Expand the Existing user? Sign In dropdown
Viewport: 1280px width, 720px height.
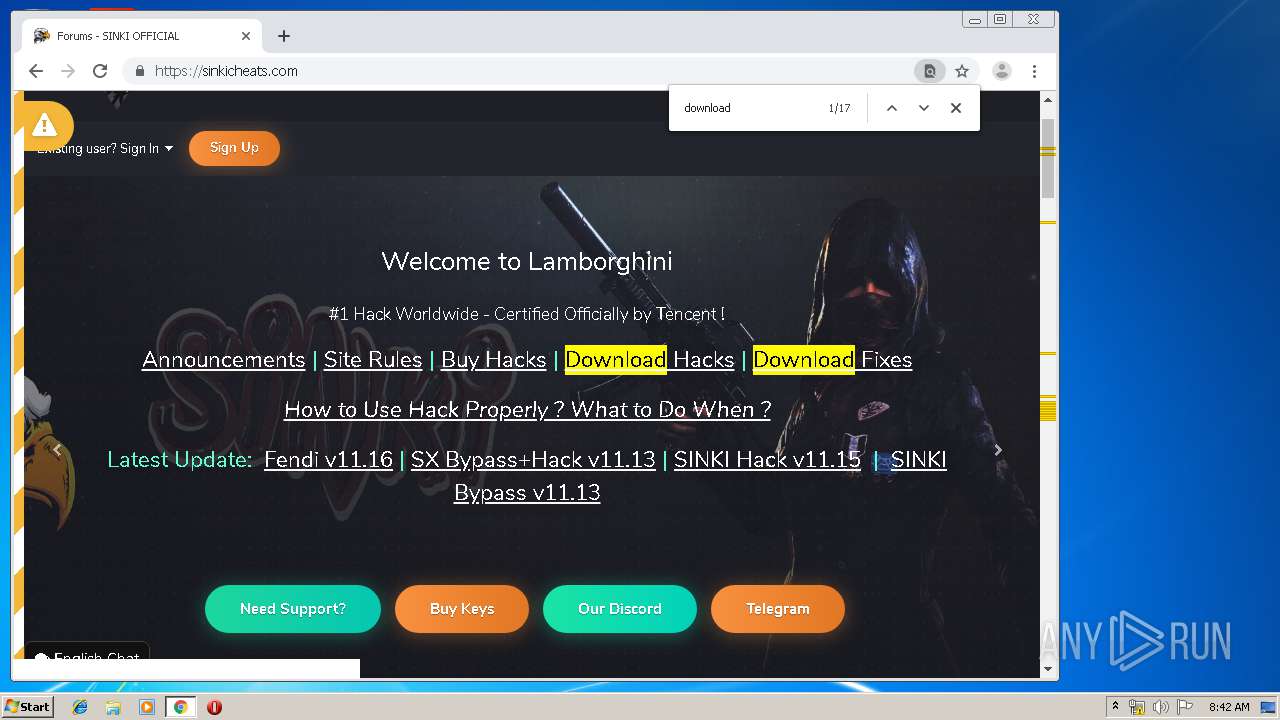tap(105, 148)
